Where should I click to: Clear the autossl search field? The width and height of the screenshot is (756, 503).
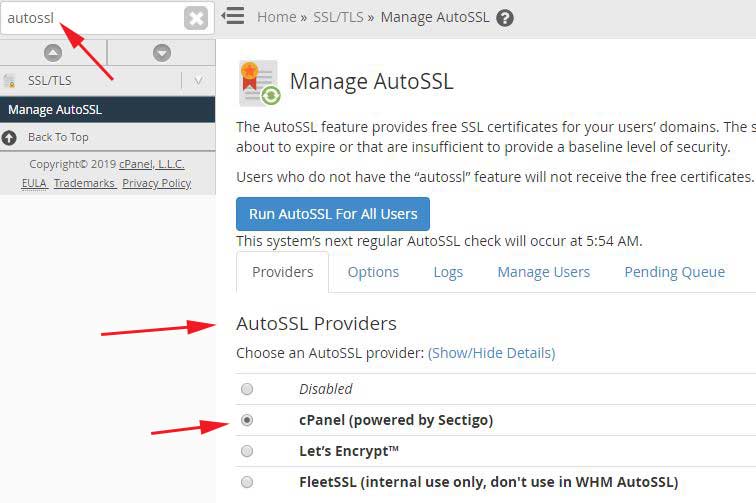click(x=196, y=18)
